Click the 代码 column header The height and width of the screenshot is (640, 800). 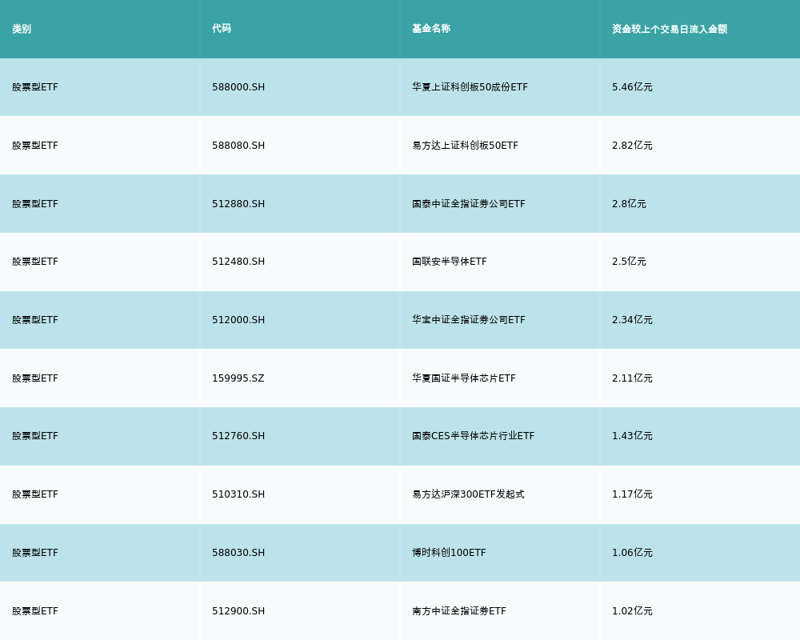tap(221, 29)
